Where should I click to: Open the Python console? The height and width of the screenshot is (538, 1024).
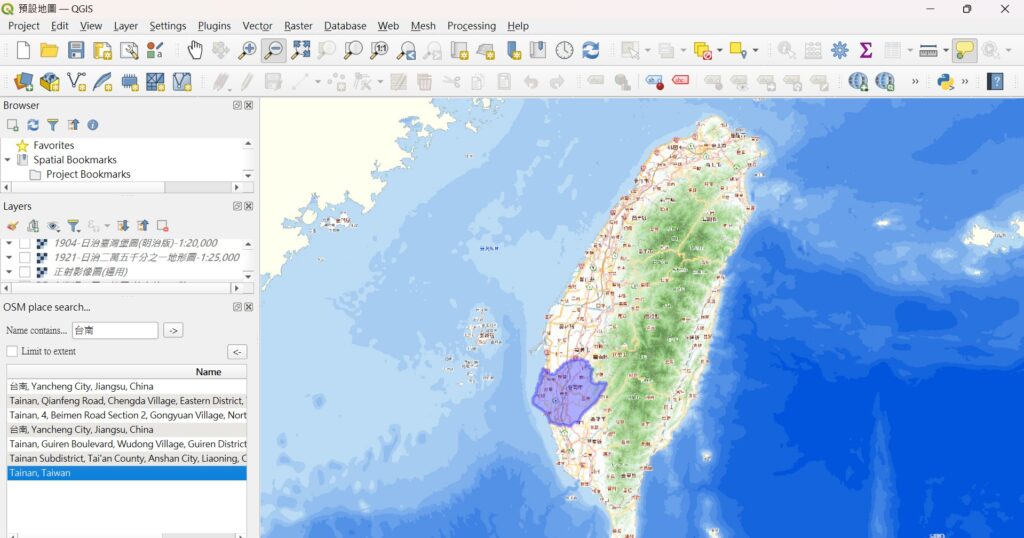pyautogui.click(x=945, y=82)
